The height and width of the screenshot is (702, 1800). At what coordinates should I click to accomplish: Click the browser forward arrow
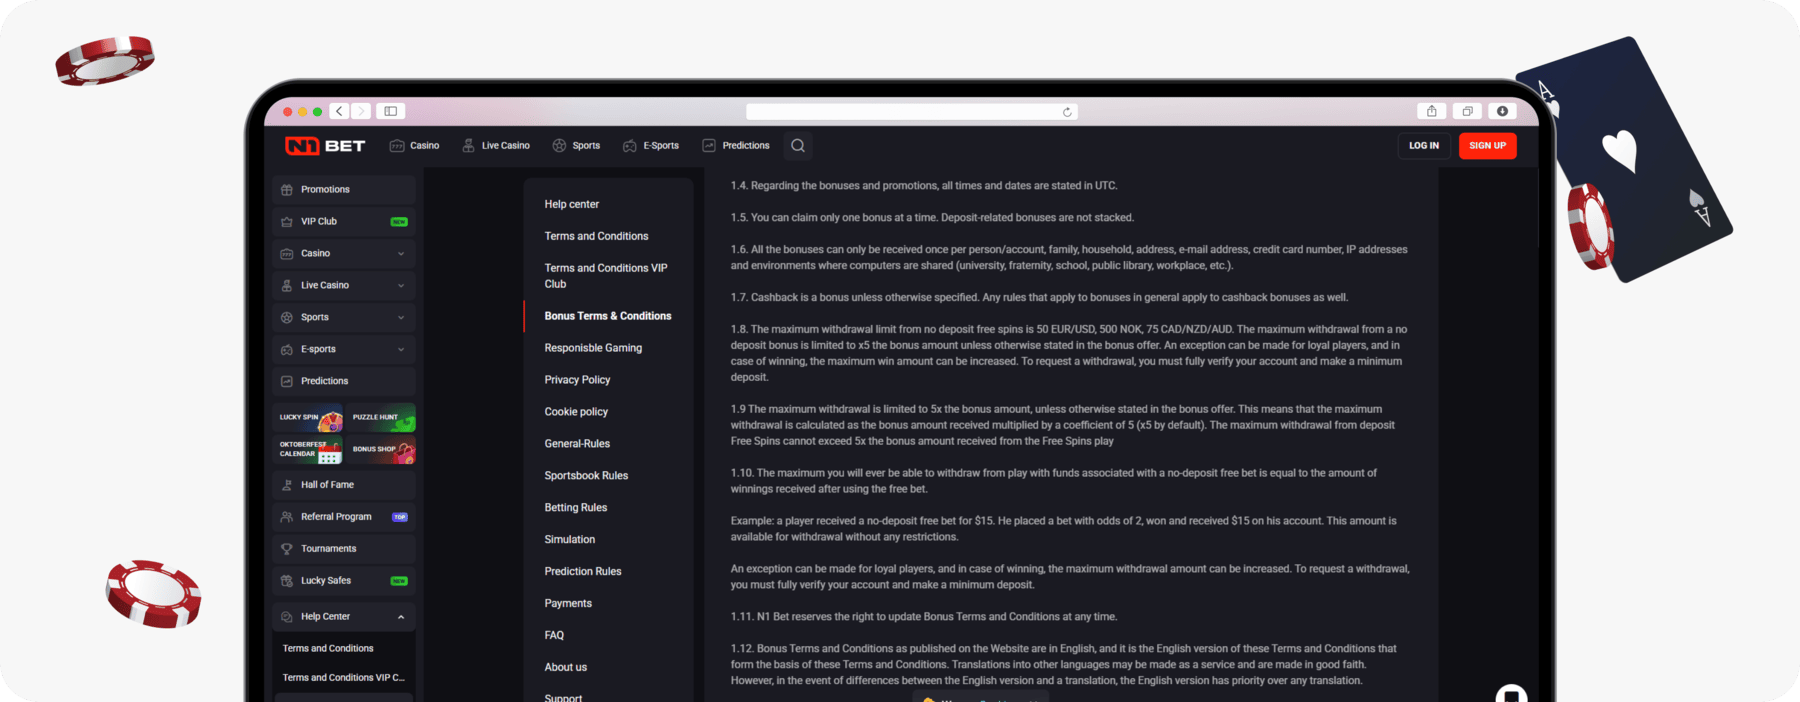point(361,111)
